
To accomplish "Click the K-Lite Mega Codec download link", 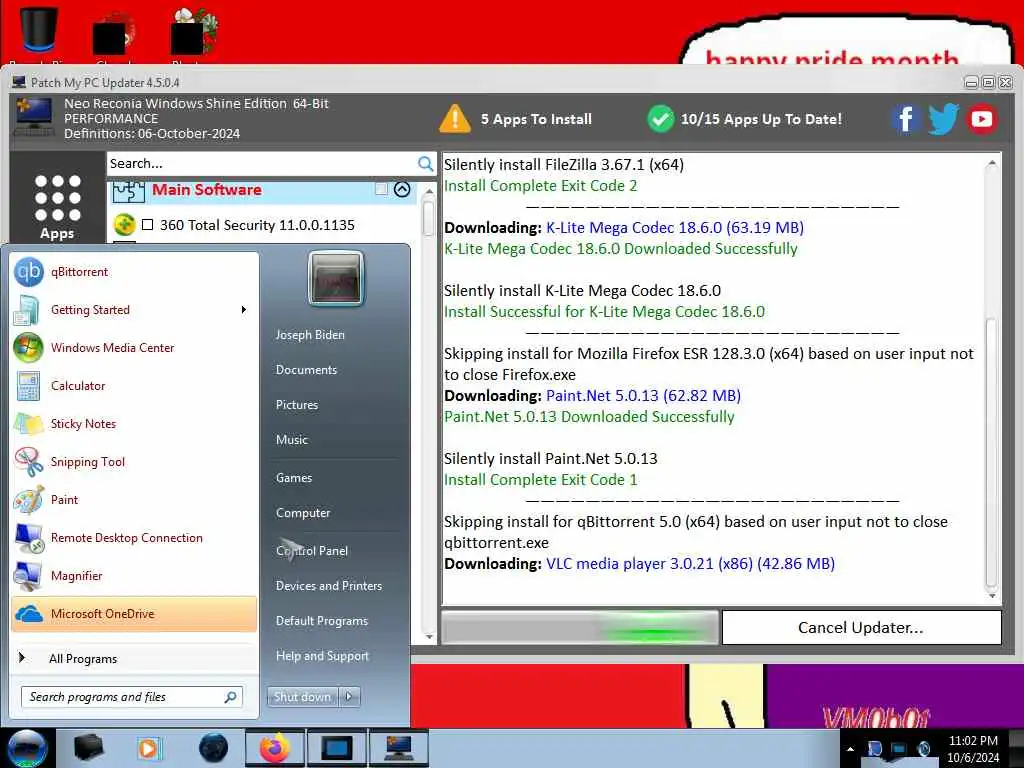I will (674, 227).
